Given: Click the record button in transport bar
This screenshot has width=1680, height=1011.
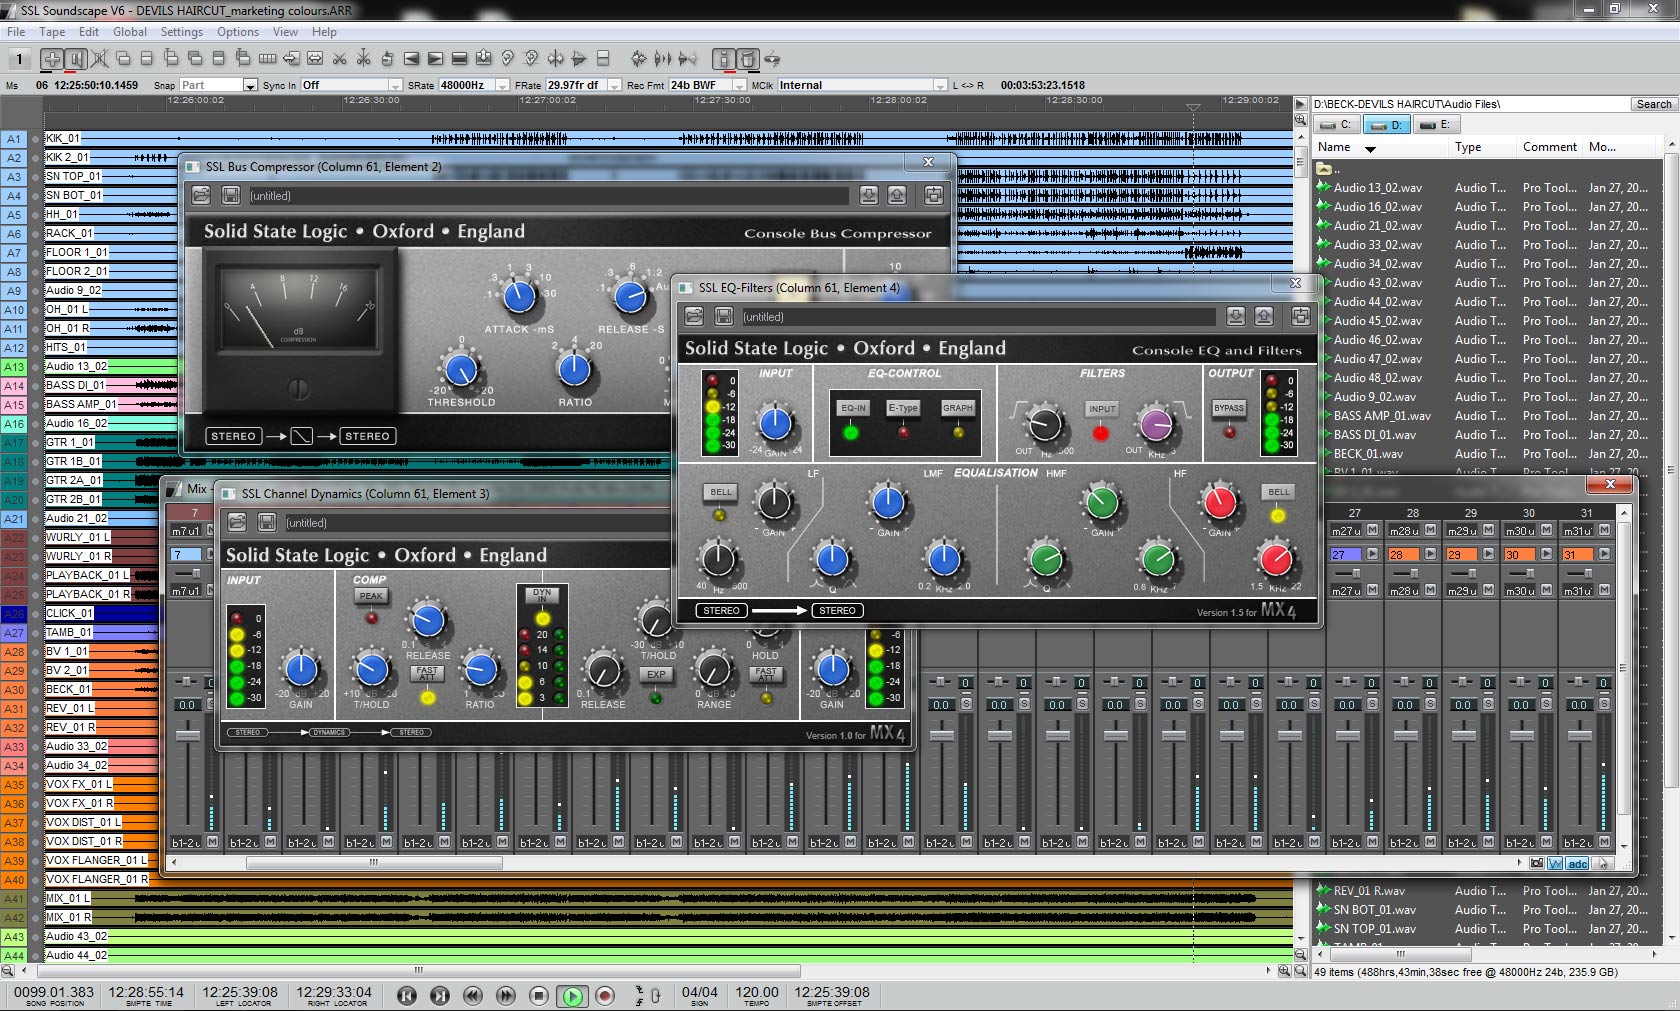Looking at the screenshot, I should click(x=604, y=995).
